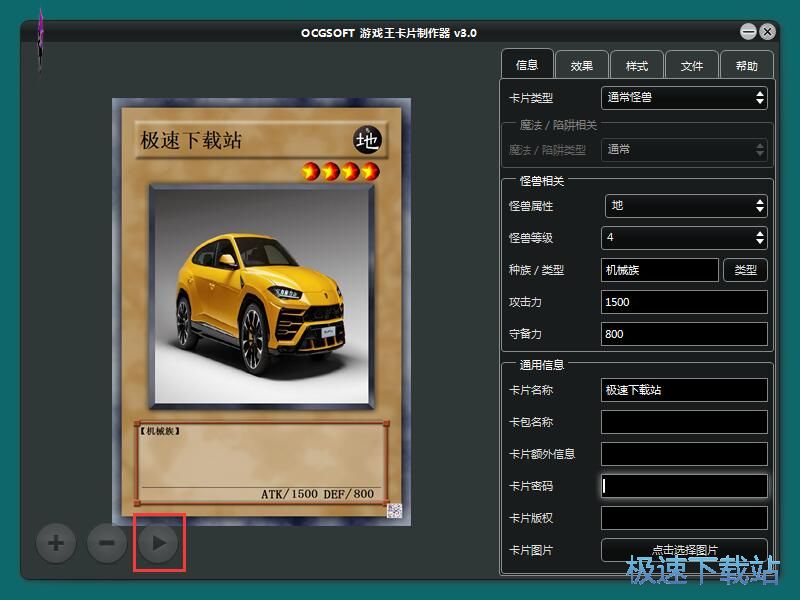Click the 种族/类型 field containing 机械族
Screen dimensions: 800x600
(x=660, y=270)
